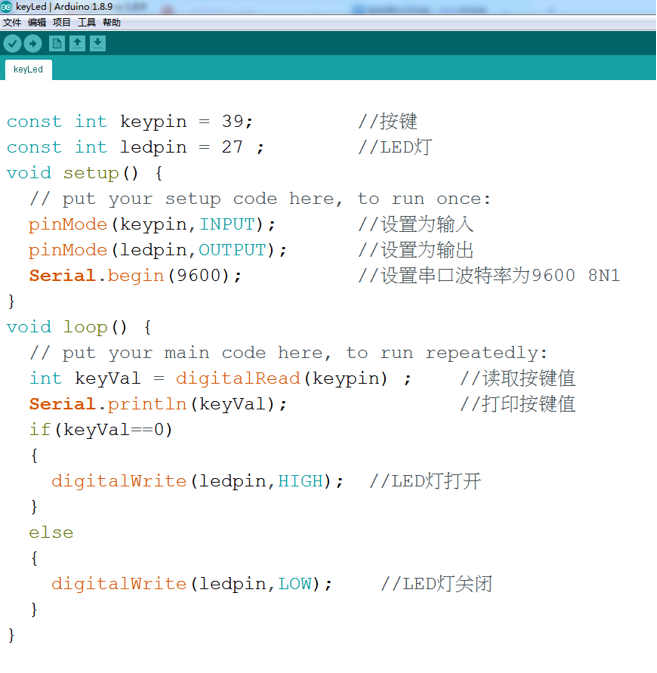Click the '//LED灯关闭' comment

[x=436, y=584]
